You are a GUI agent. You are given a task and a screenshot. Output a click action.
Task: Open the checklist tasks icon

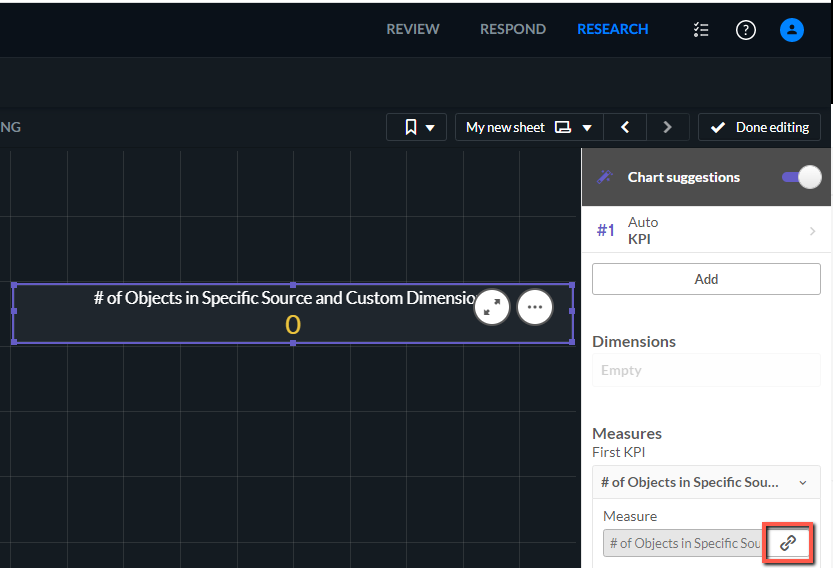coord(701,30)
